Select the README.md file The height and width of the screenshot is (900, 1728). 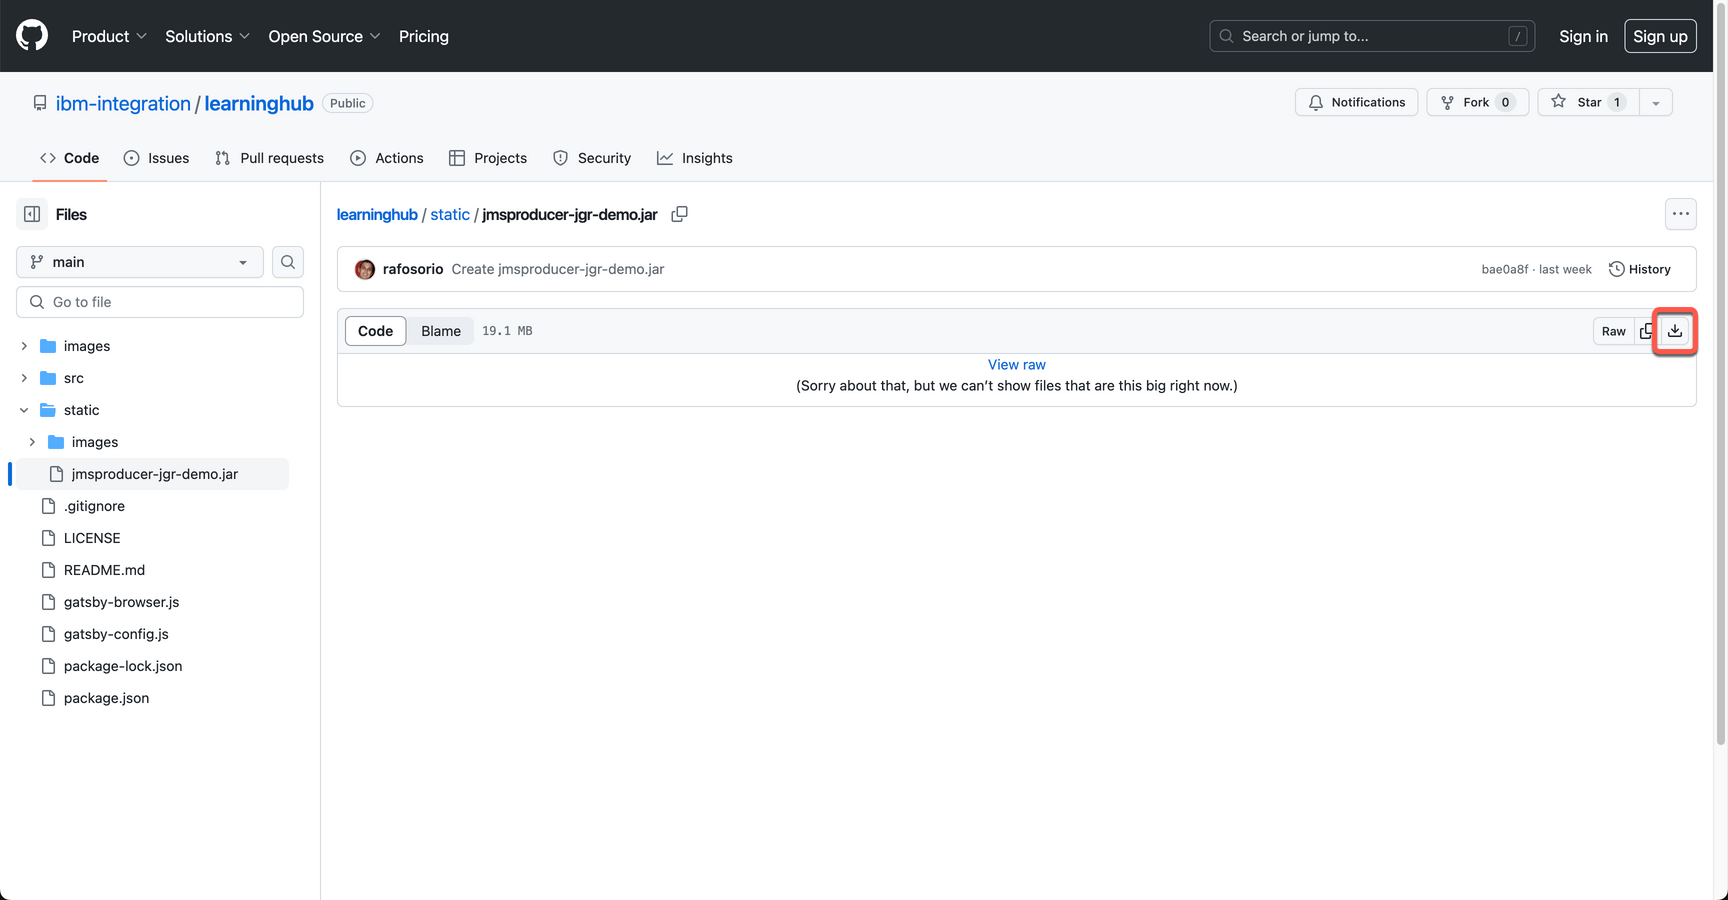[104, 570]
